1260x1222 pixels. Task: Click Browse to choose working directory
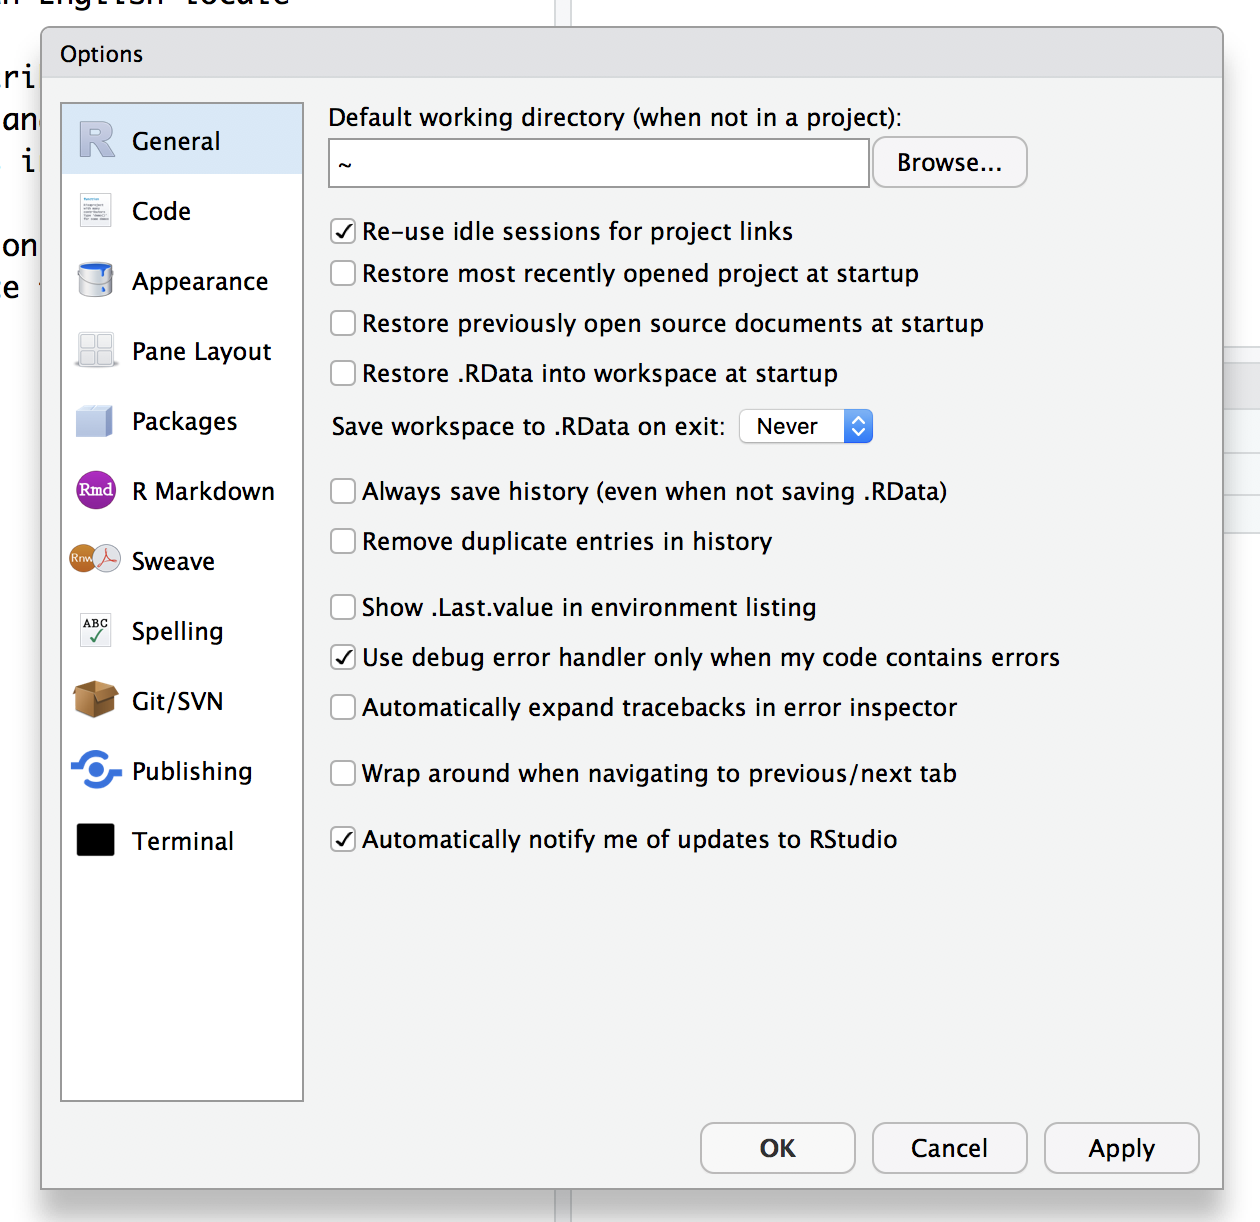pyautogui.click(x=949, y=163)
